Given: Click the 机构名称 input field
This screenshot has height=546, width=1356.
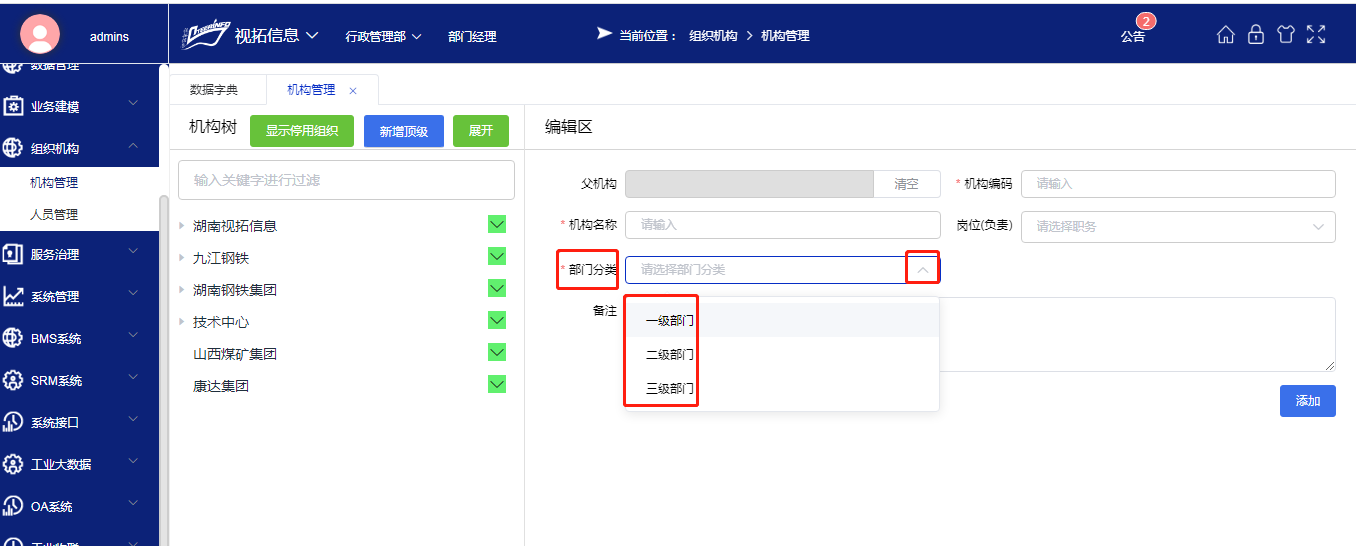Looking at the screenshot, I should (x=783, y=225).
